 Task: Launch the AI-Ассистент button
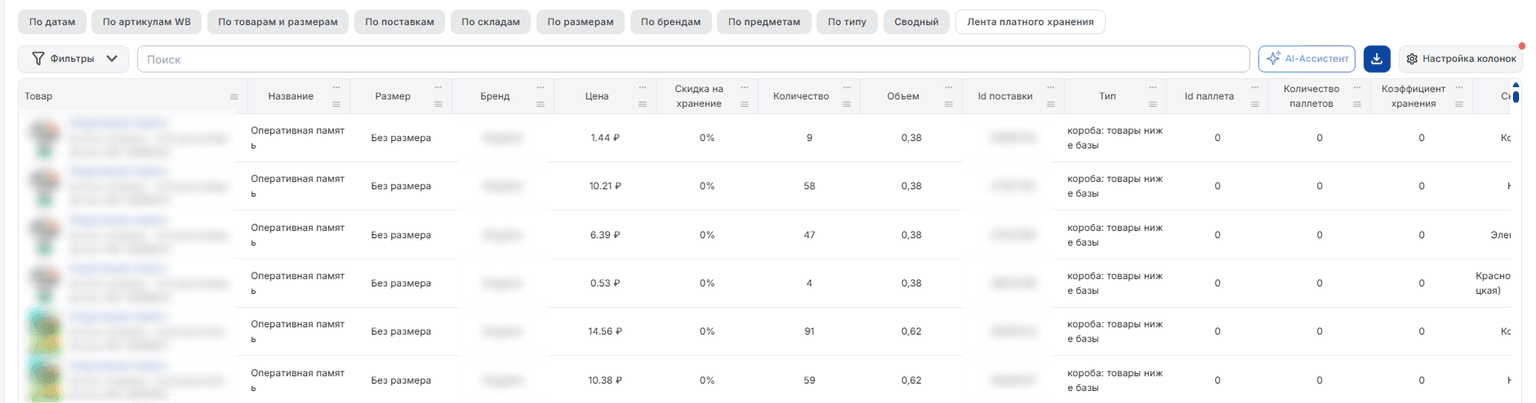[x=1307, y=59]
